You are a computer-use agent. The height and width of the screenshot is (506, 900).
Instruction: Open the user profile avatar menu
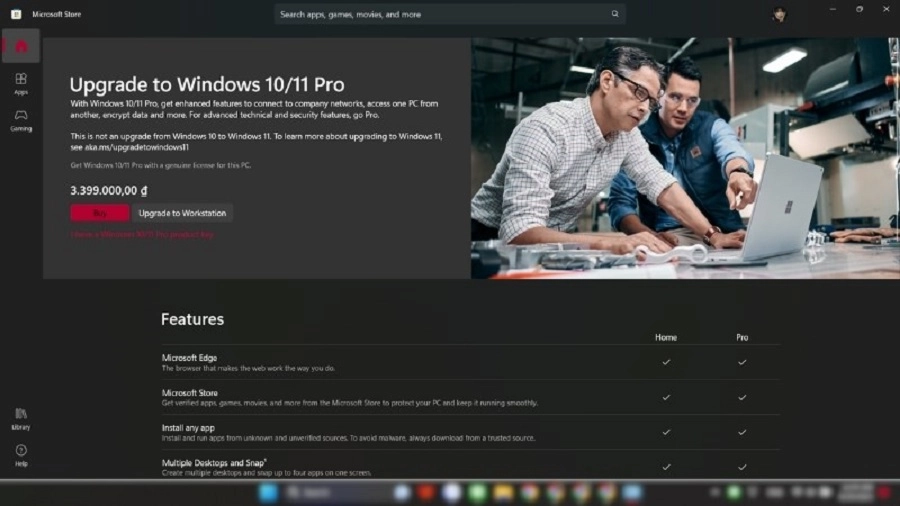tap(778, 14)
